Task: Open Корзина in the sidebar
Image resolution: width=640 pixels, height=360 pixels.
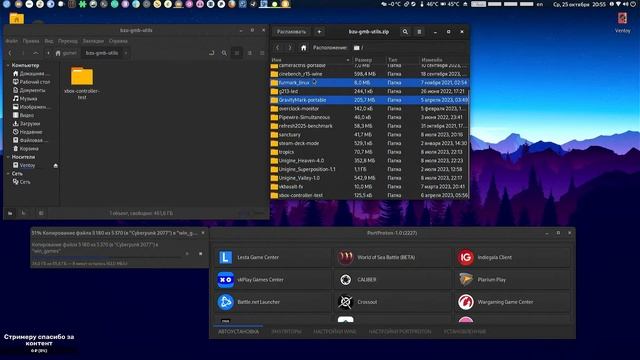Action: (x=29, y=149)
